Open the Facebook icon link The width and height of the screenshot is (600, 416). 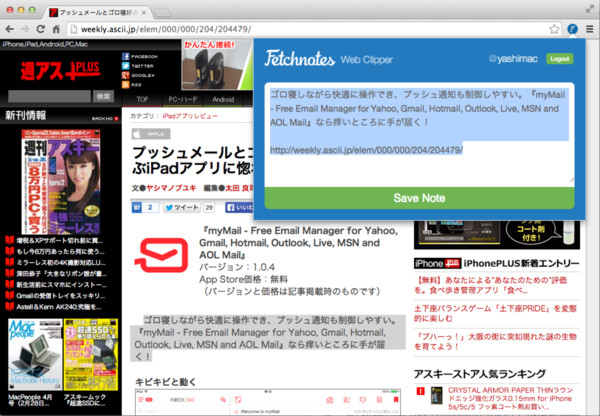[x=126, y=56]
